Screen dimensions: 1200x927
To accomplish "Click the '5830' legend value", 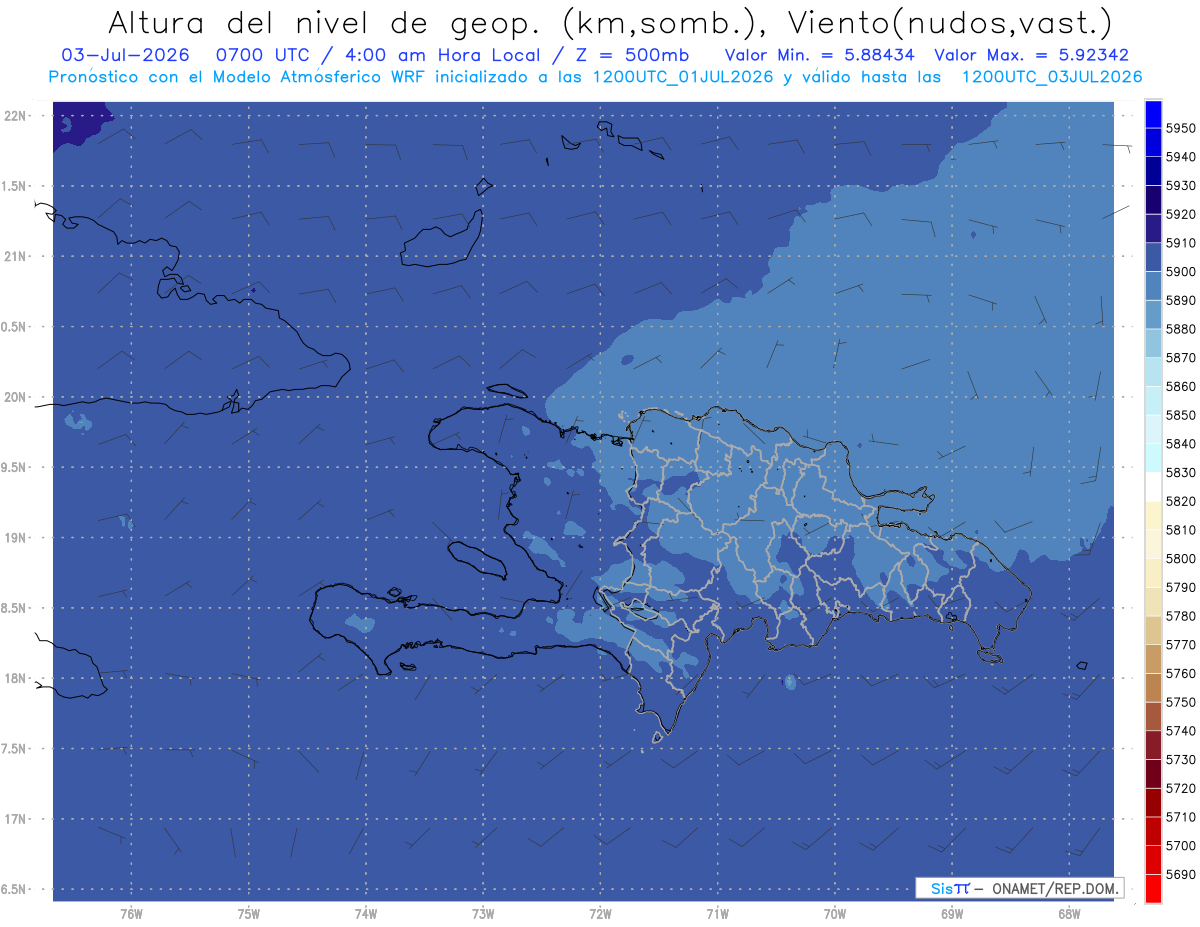I will click(x=1181, y=473).
